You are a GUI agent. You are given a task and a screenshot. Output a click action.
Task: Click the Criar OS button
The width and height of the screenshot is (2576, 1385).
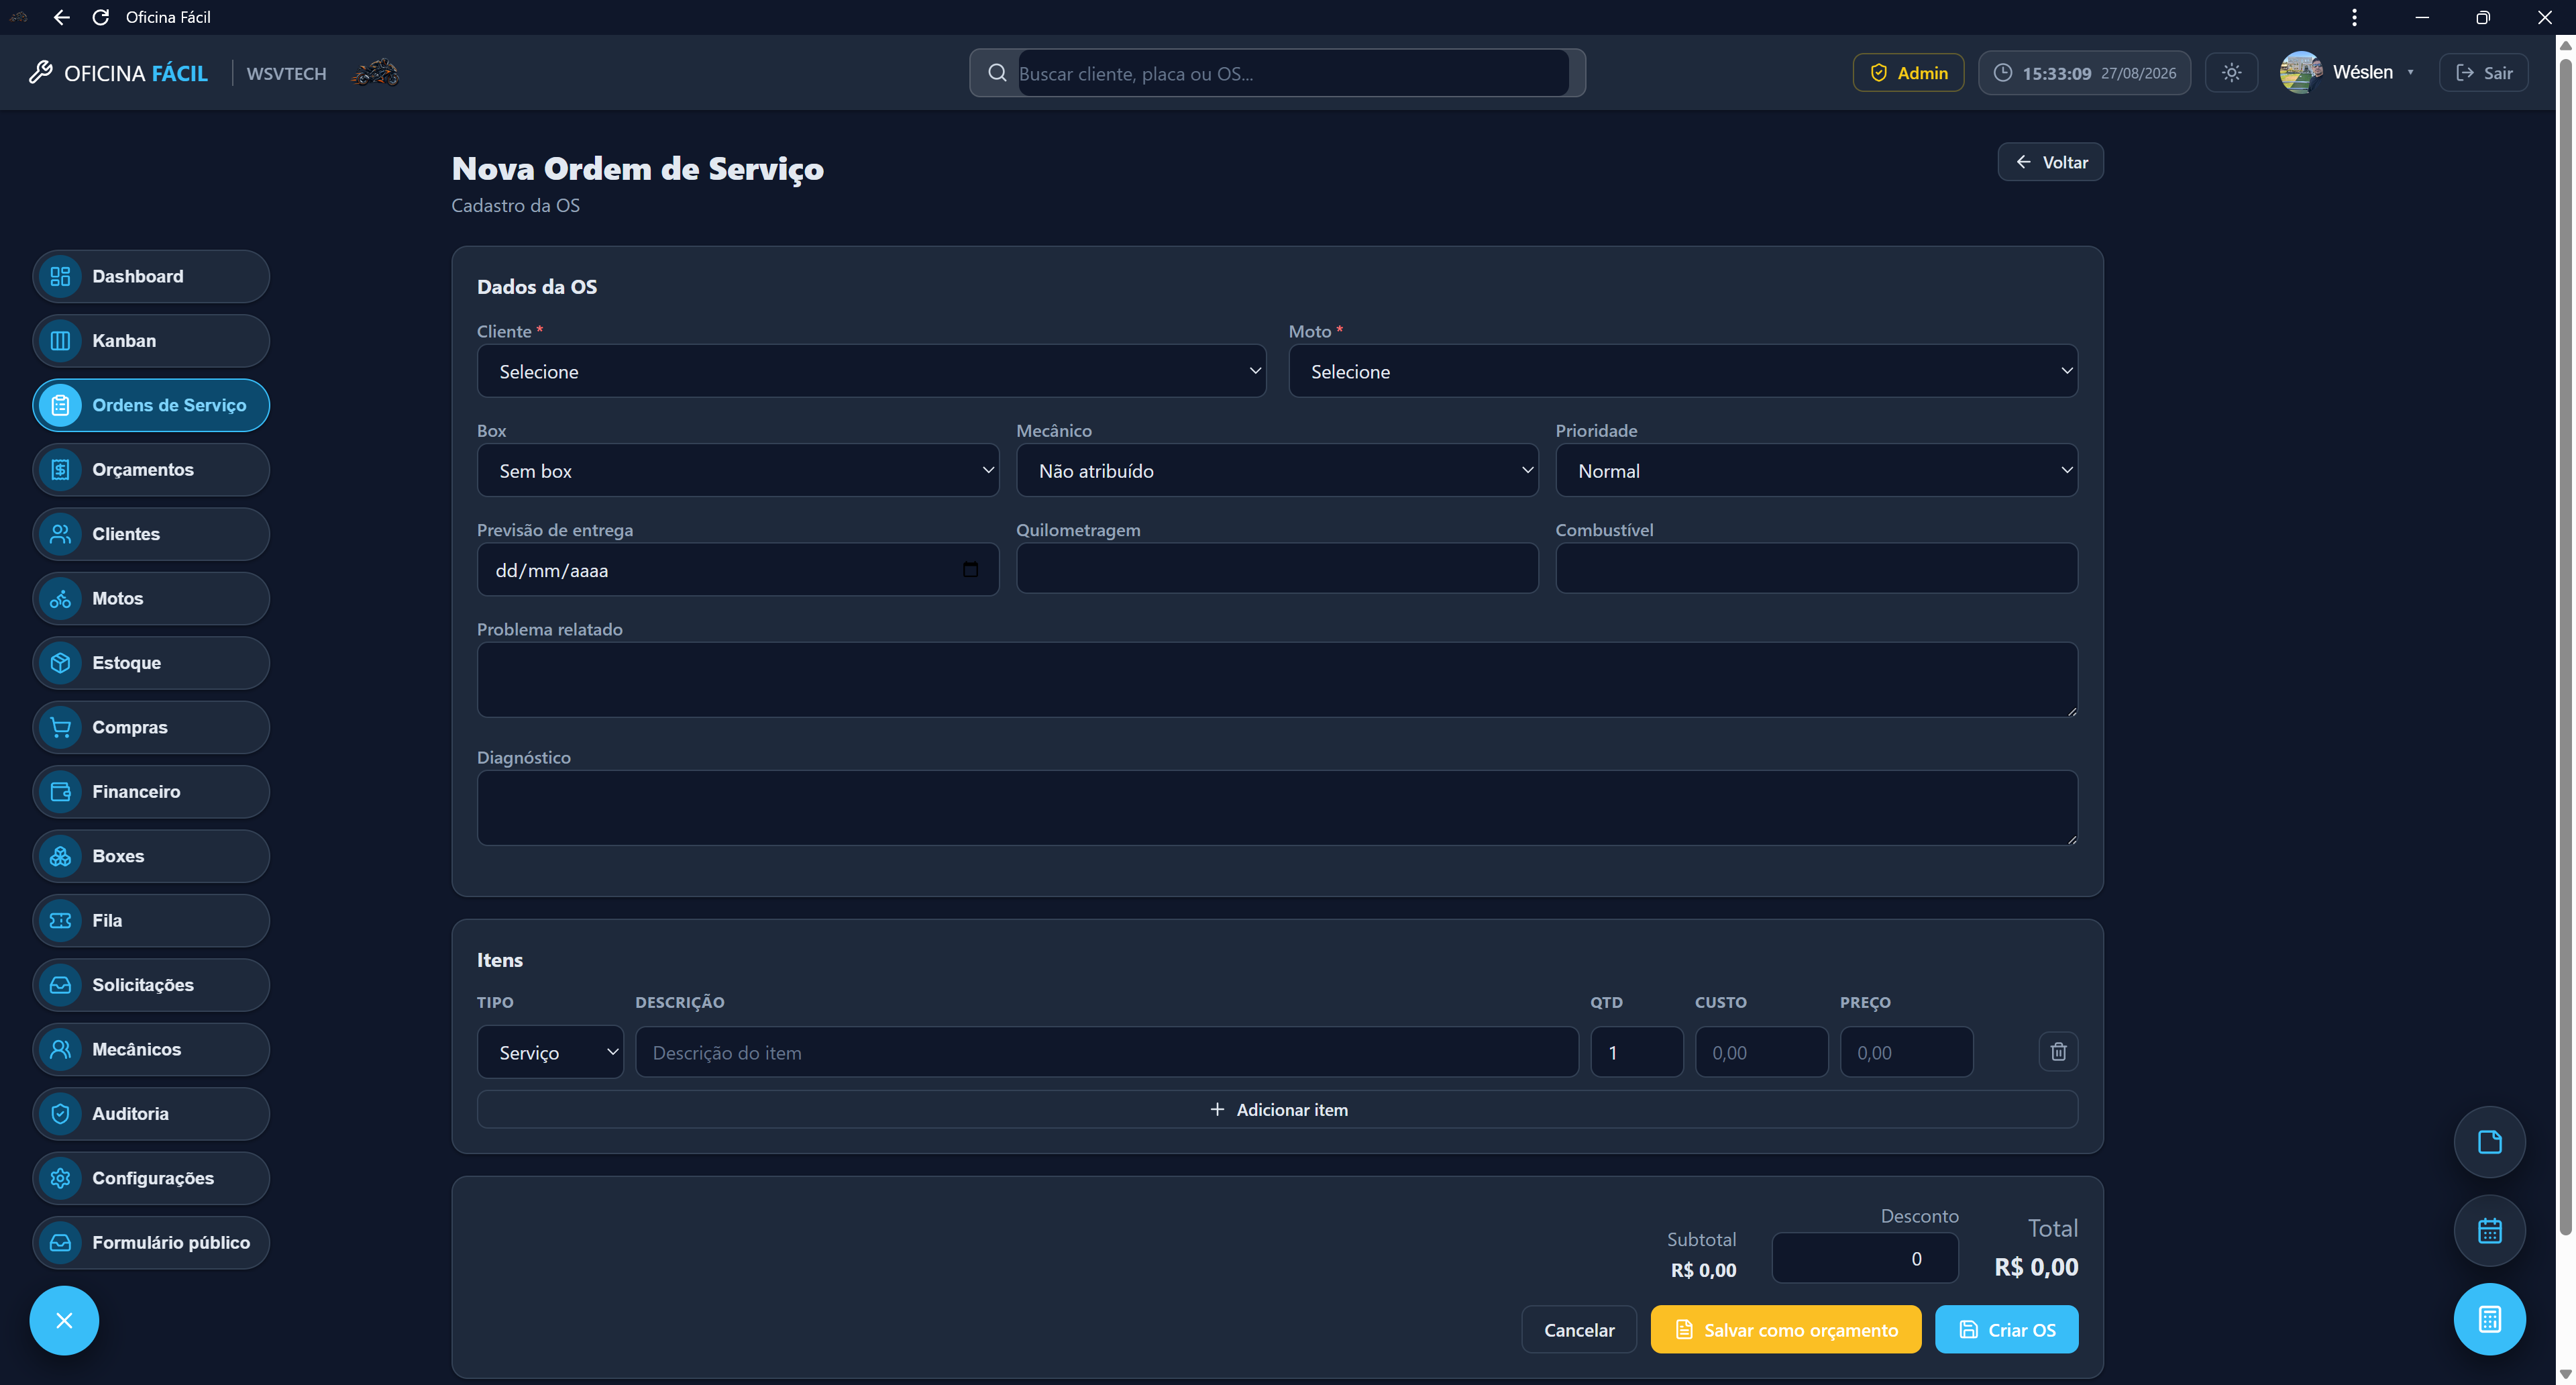(2006, 1329)
